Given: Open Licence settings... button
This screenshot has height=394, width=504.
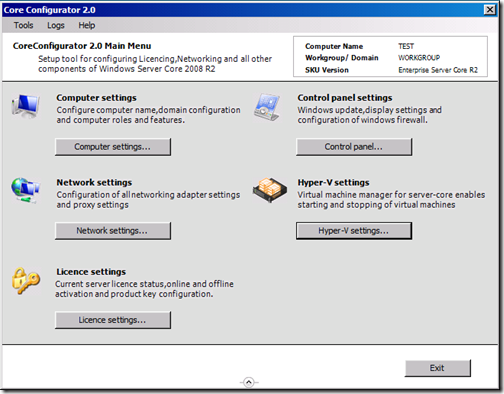Looking at the screenshot, I should point(113,320).
